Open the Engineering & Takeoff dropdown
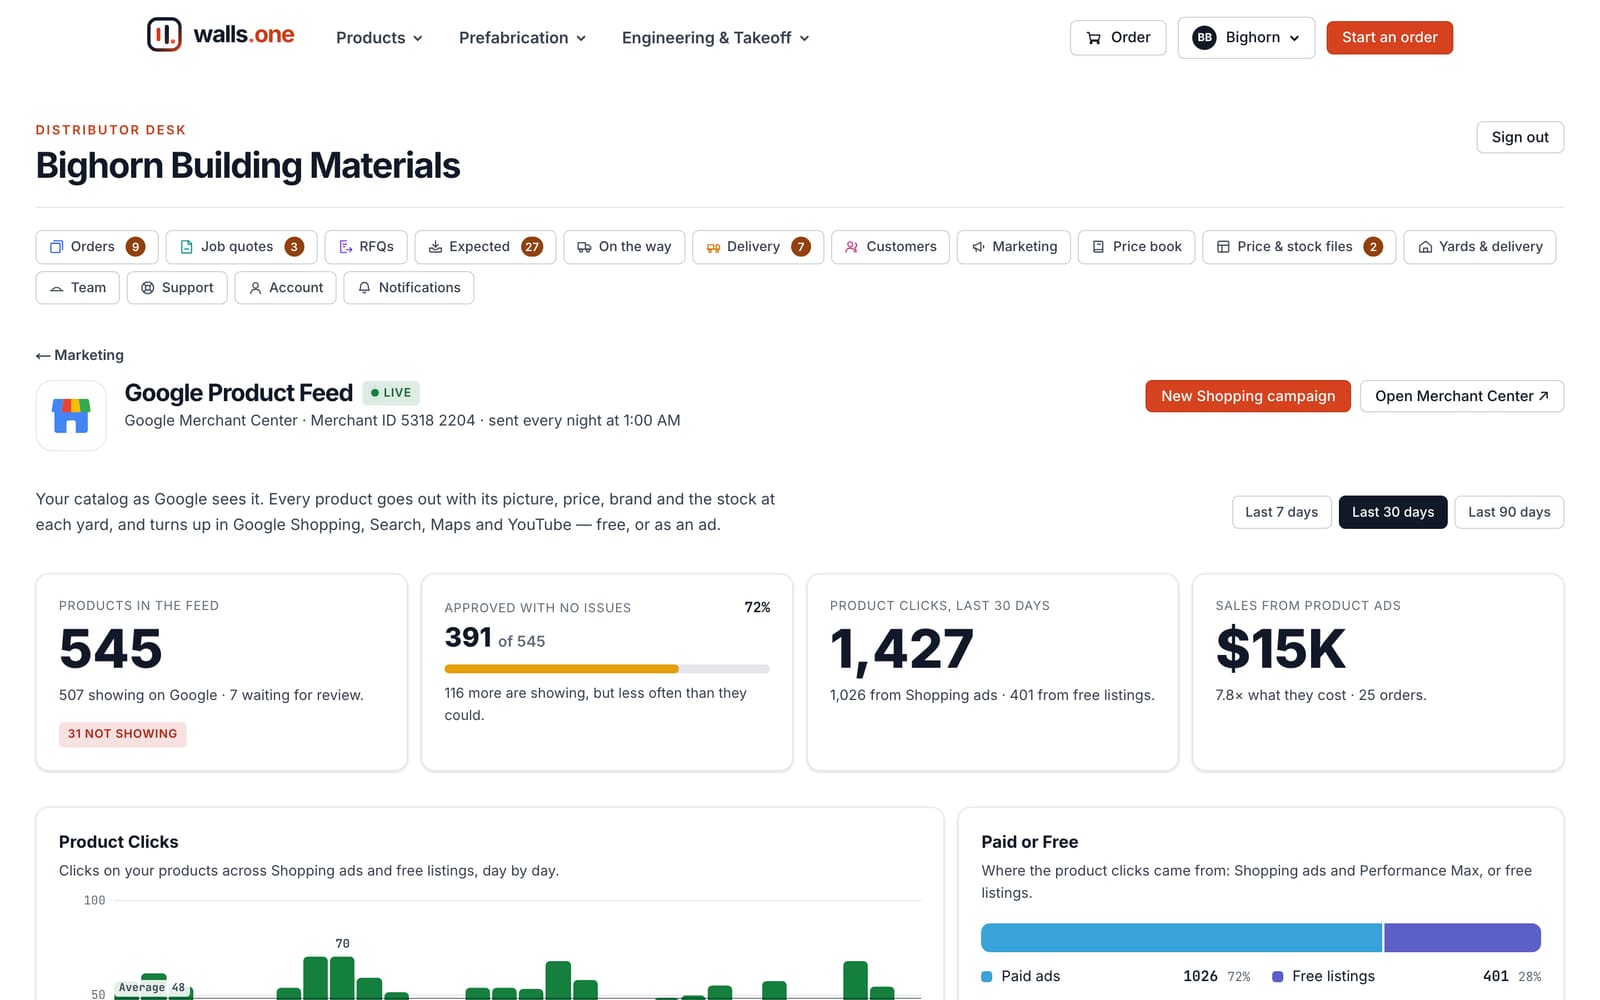The height and width of the screenshot is (1000, 1600). pos(715,38)
